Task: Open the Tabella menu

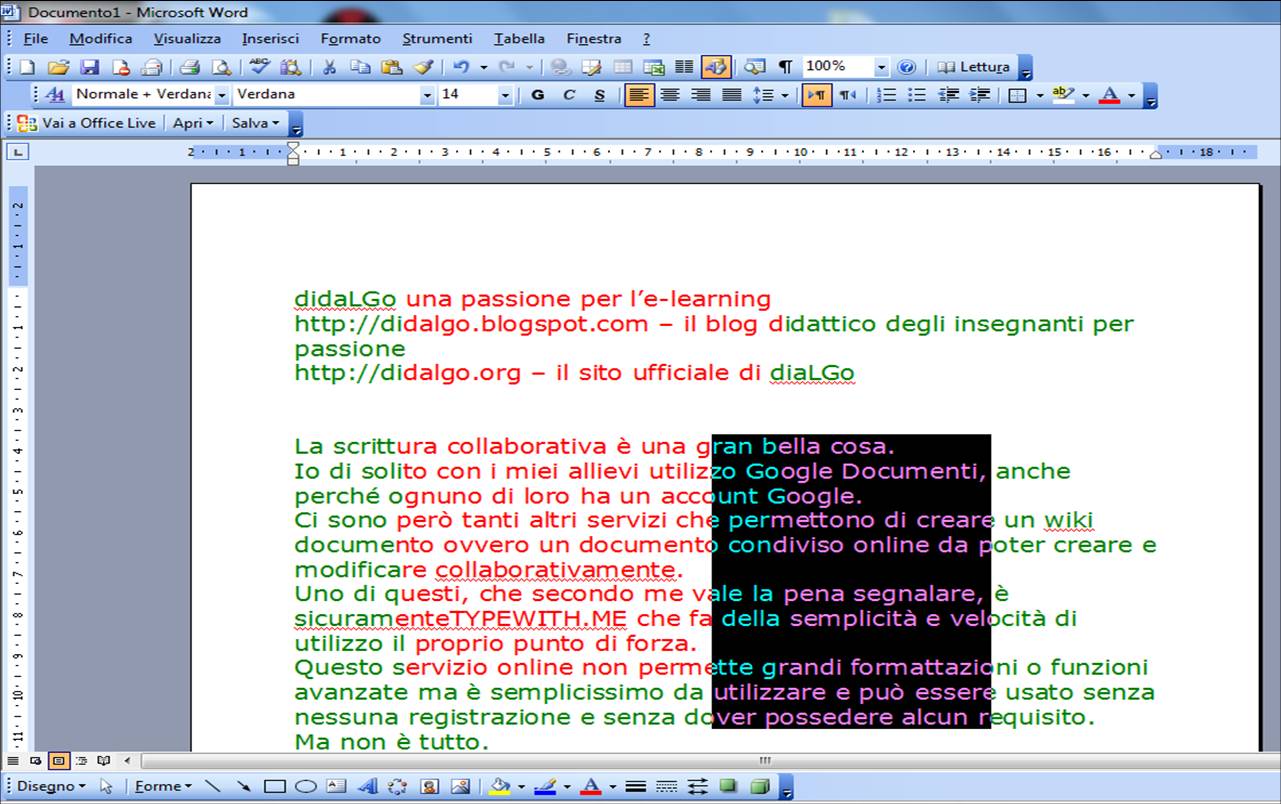Action: pos(519,39)
